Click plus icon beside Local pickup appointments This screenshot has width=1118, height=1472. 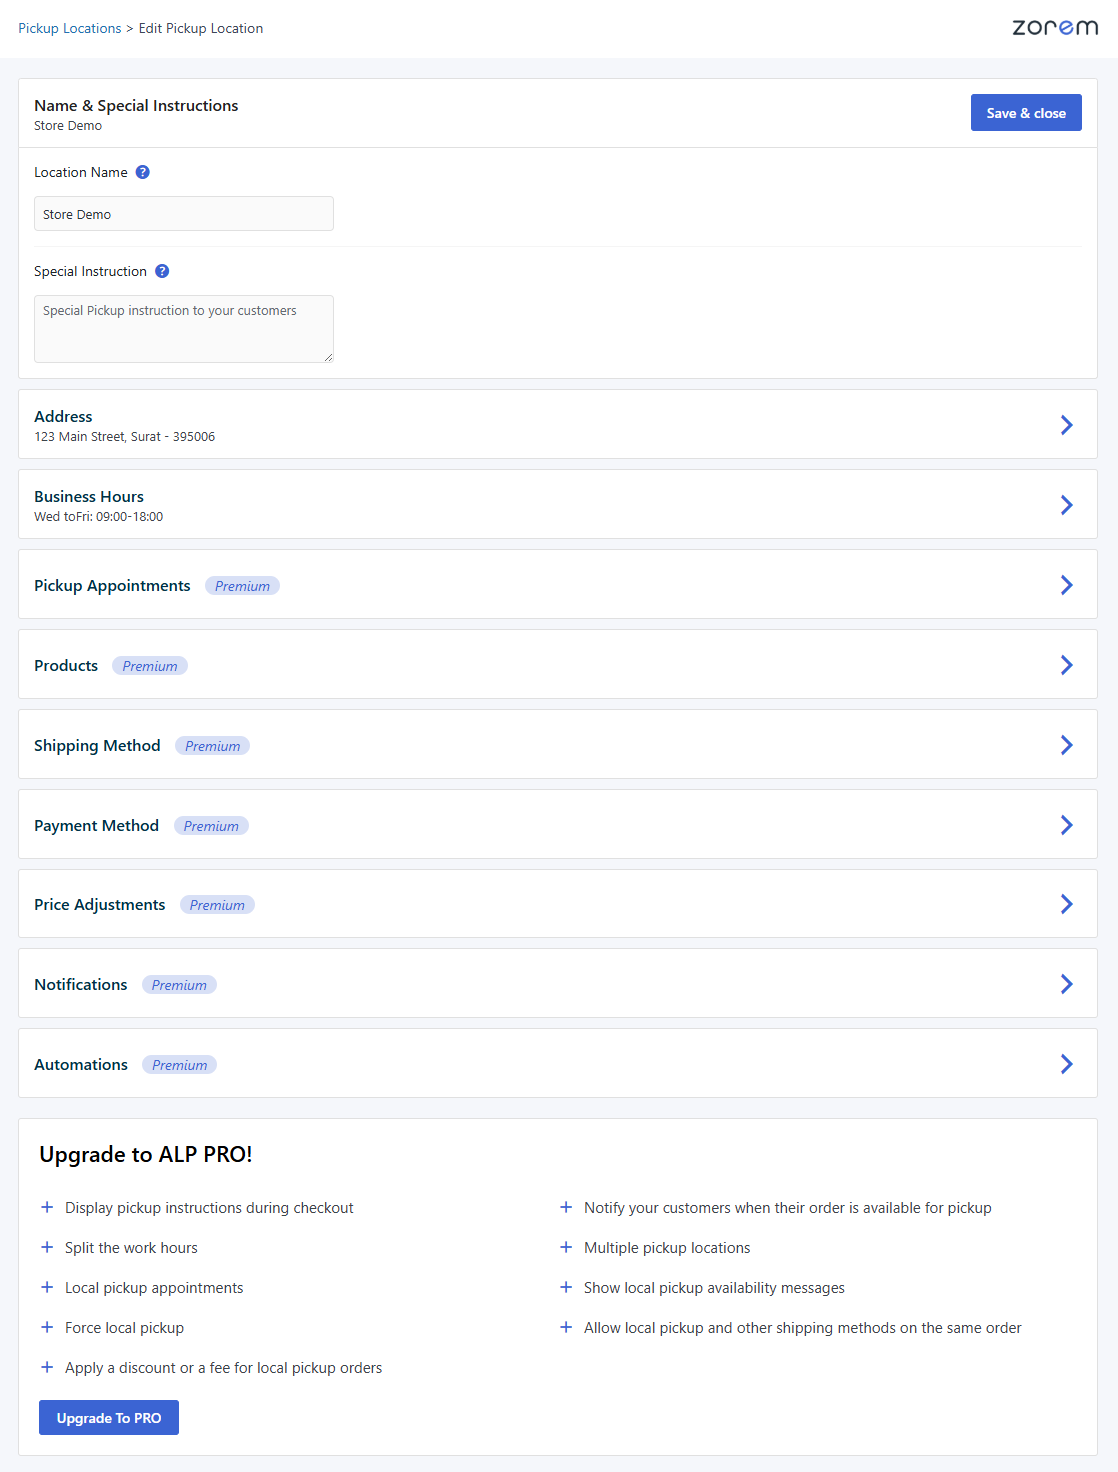click(x=47, y=1287)
